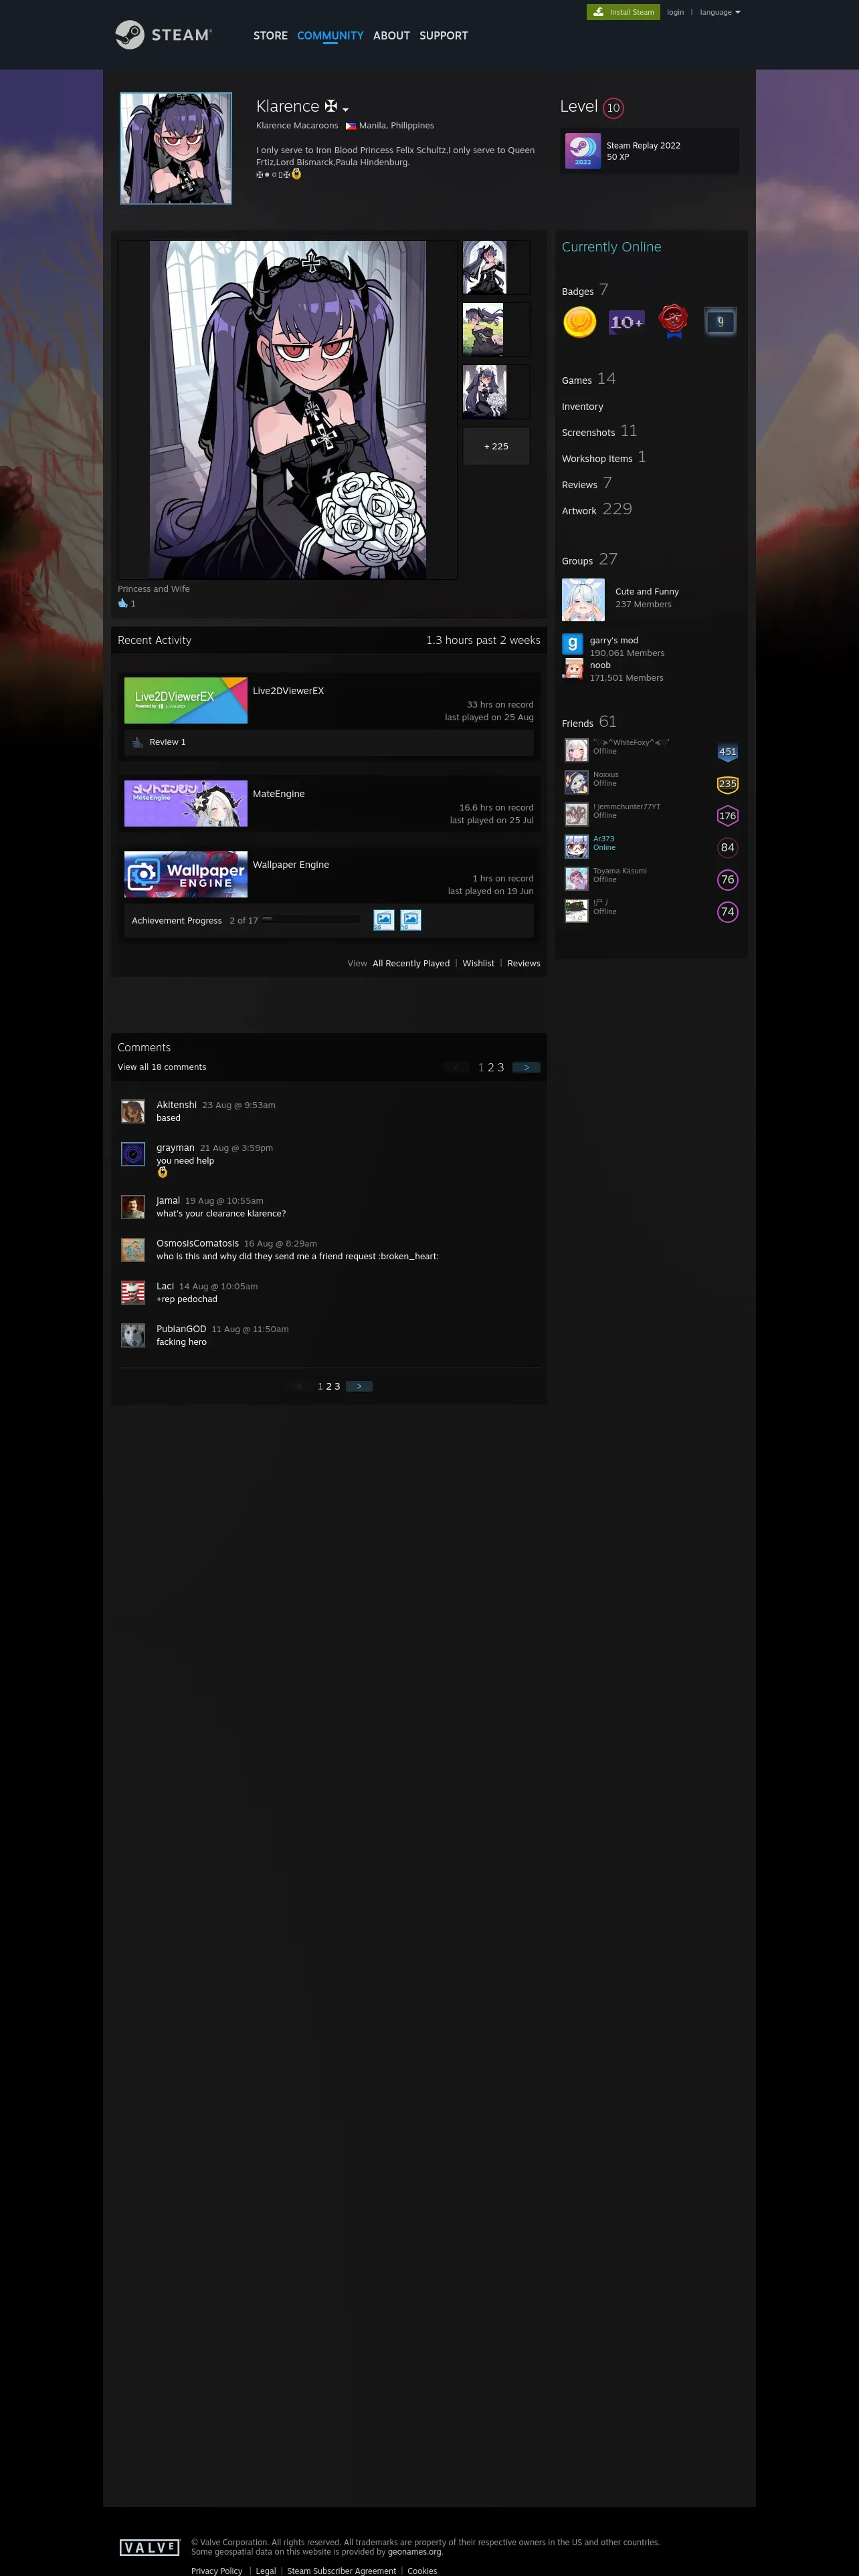Image resolution: width=859 pixels, height=2576 pixels.
Task: Open the language dropdown menu
Action: 720,12
